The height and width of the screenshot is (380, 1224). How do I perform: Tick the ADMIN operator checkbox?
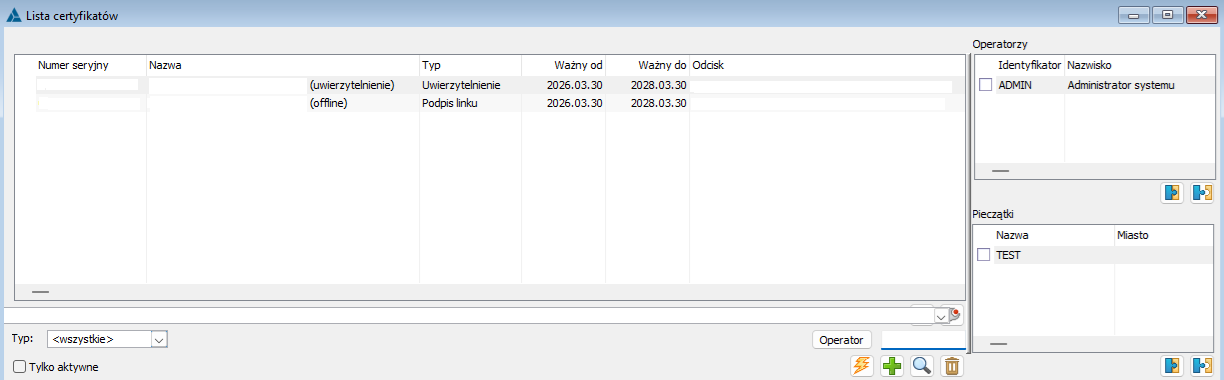pyautogui.click(x=985, y=85)
